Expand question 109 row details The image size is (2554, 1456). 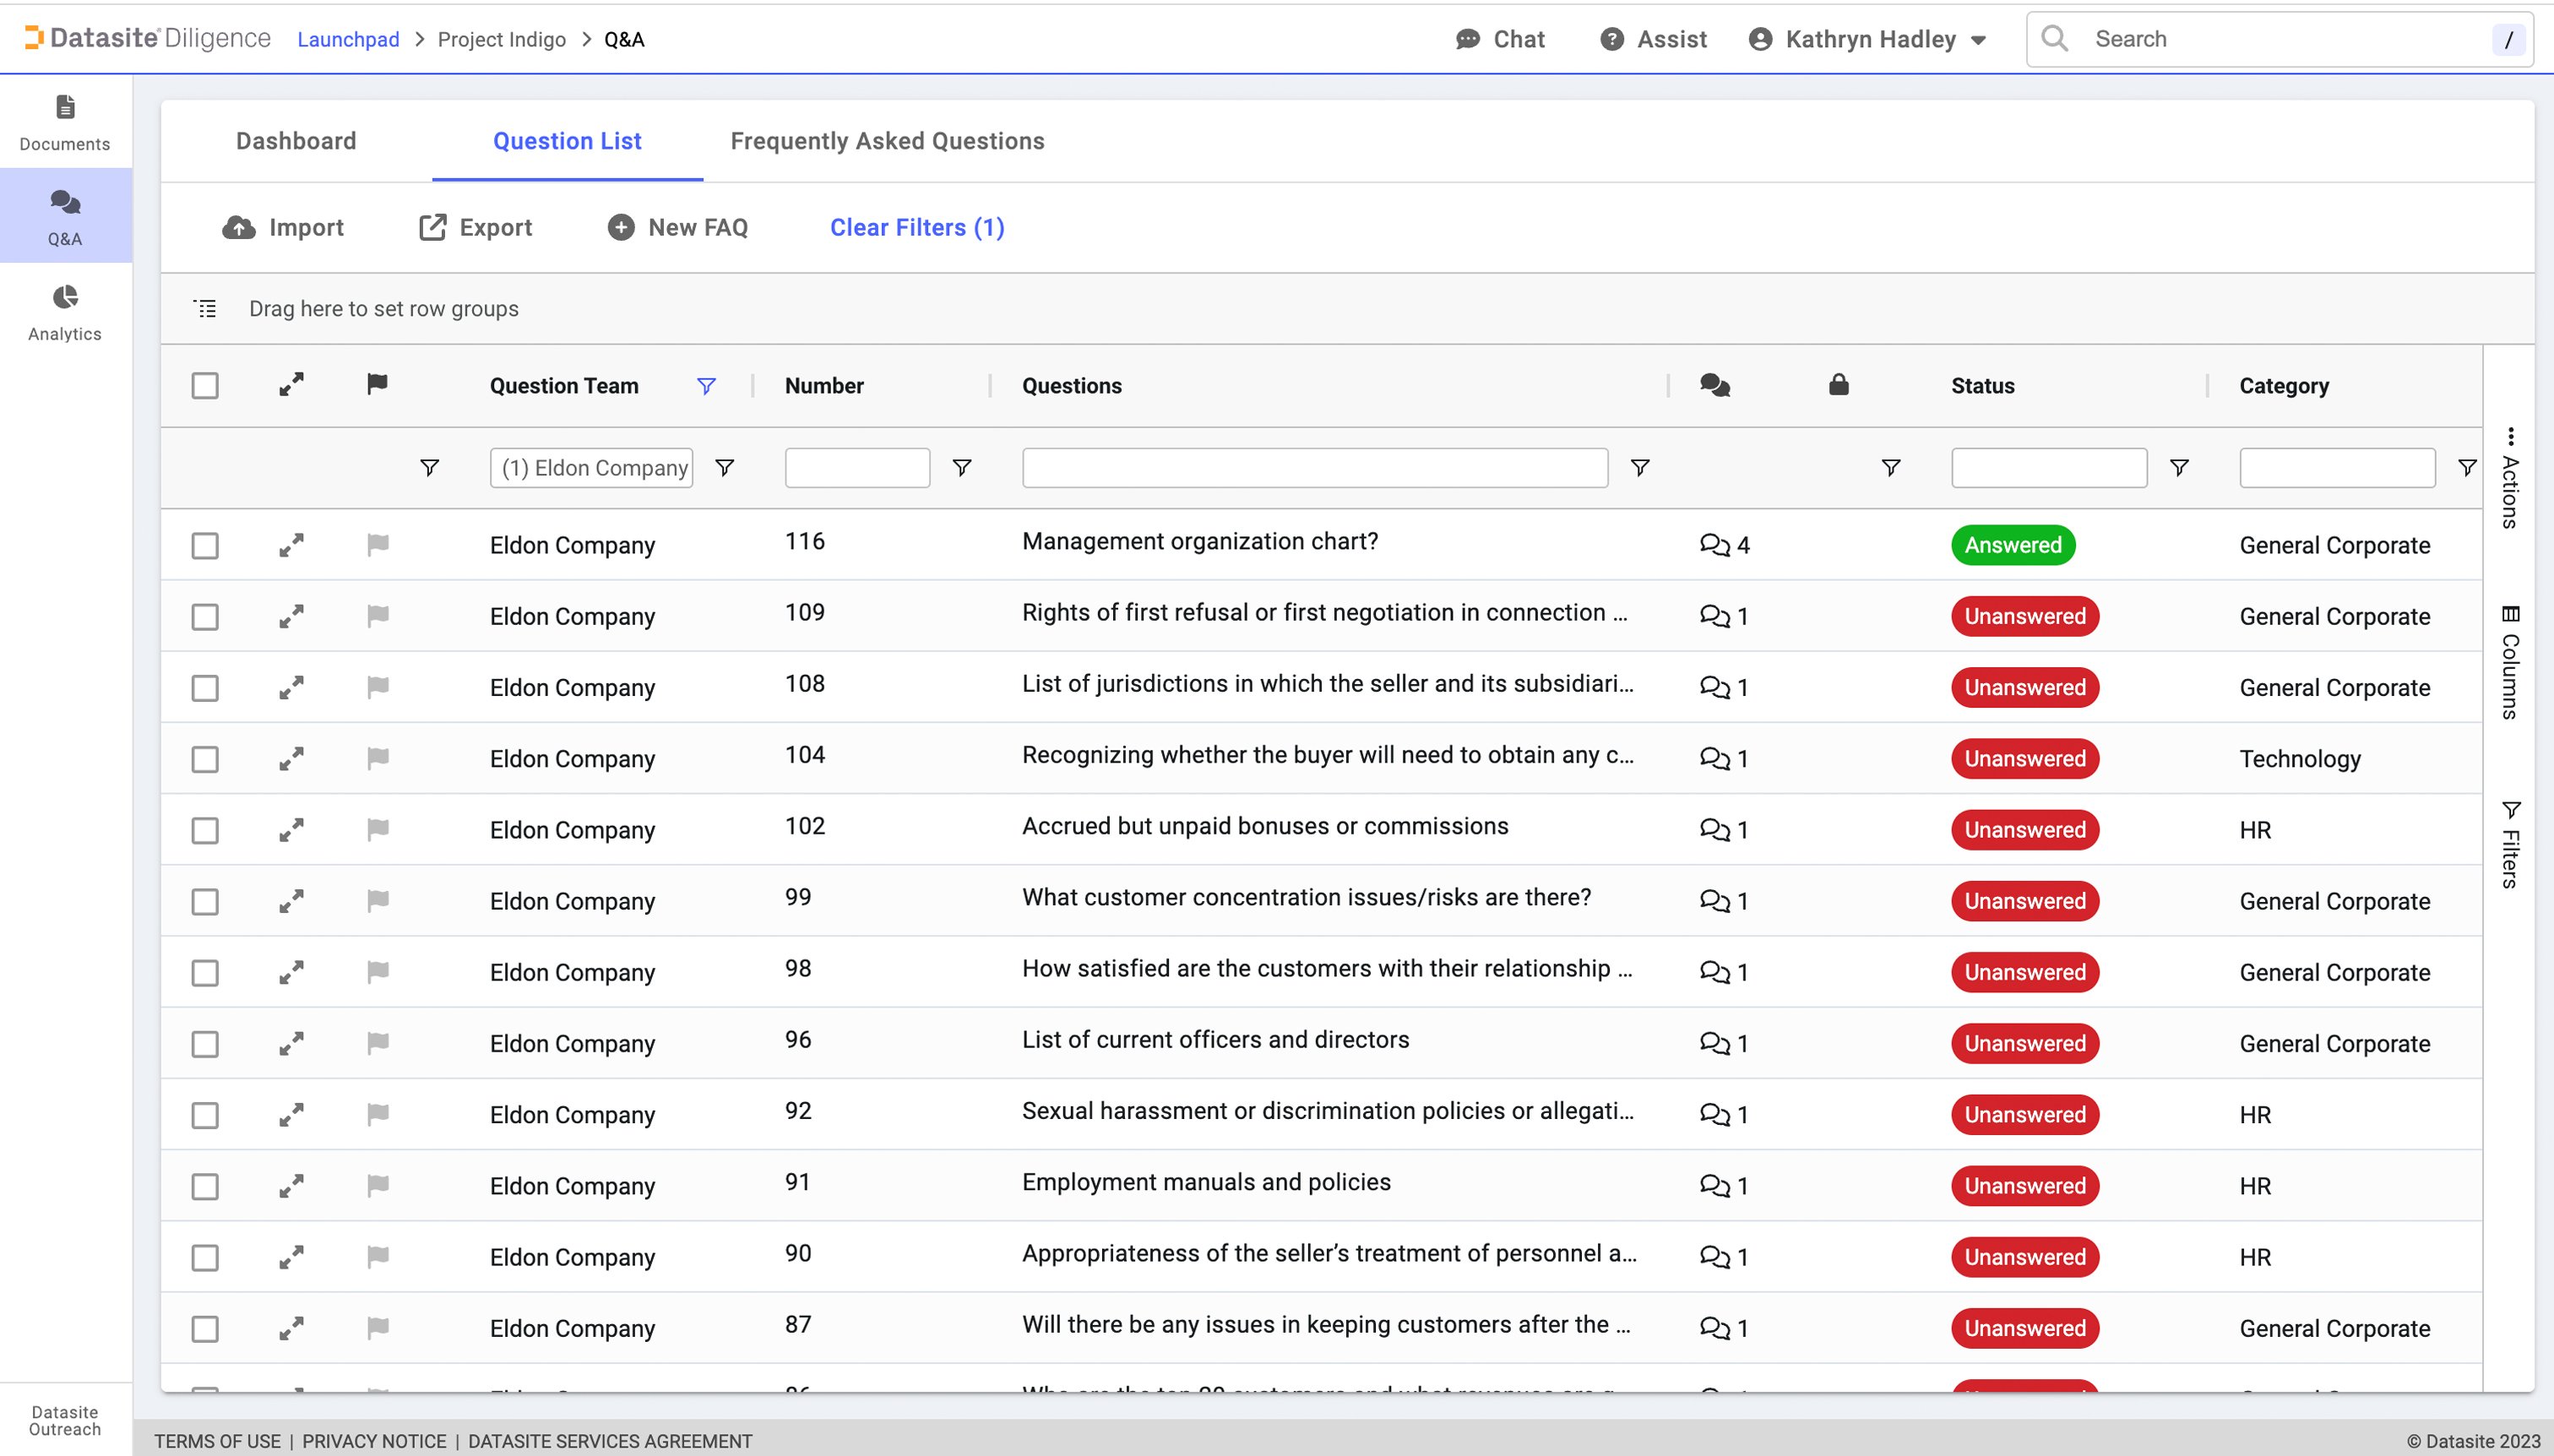click(x=291, y=616)
